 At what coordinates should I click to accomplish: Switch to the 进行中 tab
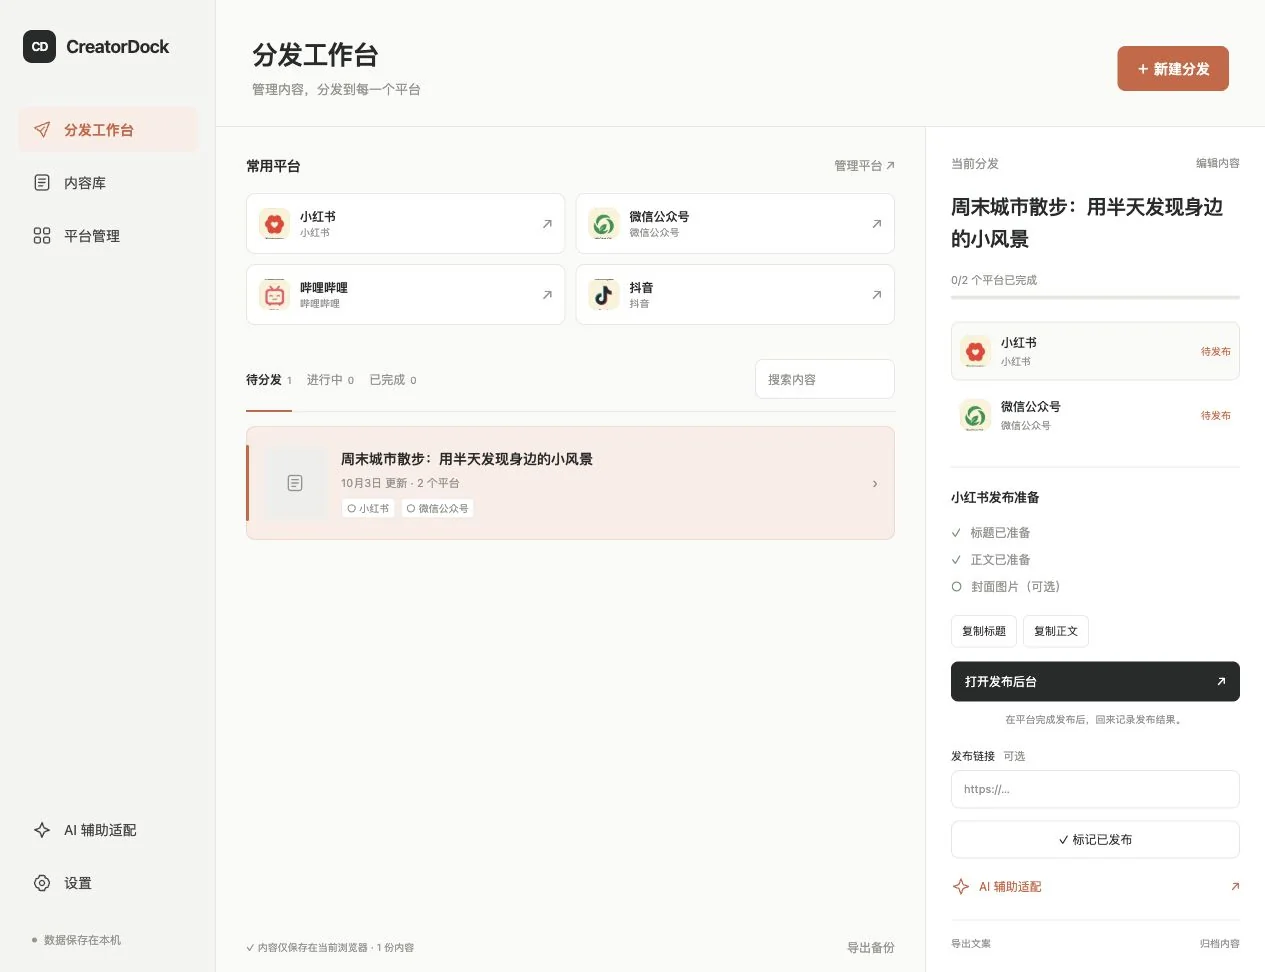330,380
